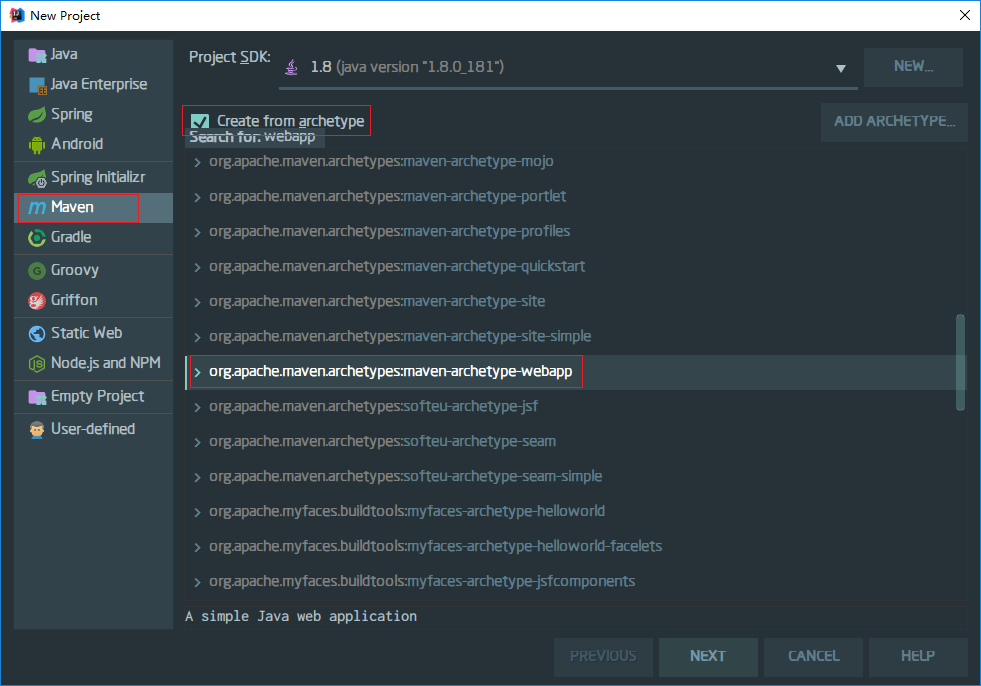Select Static Web project type
Image resolution: width=981 pixels, height=686 pixels.
(93, 334)
